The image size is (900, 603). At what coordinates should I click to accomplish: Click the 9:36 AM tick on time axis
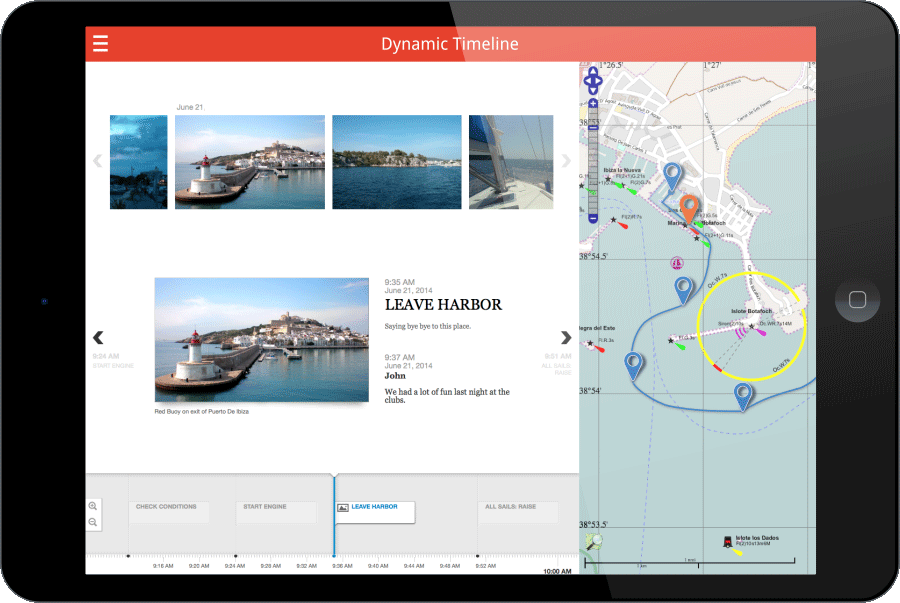pyautogui.click(x=342, y=566)
